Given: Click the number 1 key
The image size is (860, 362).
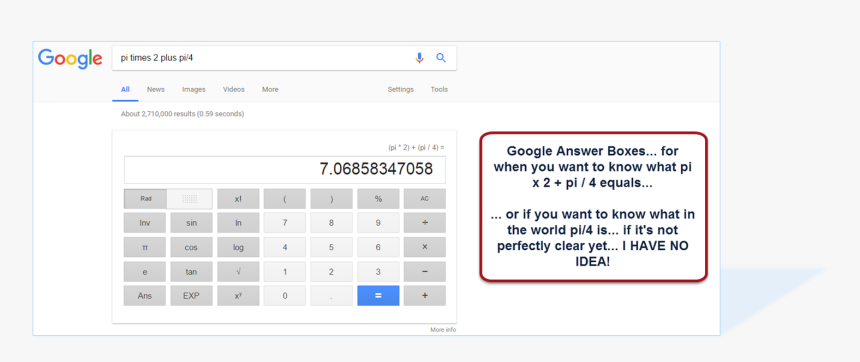Looking at the screenshot, I should click(285, 272).
